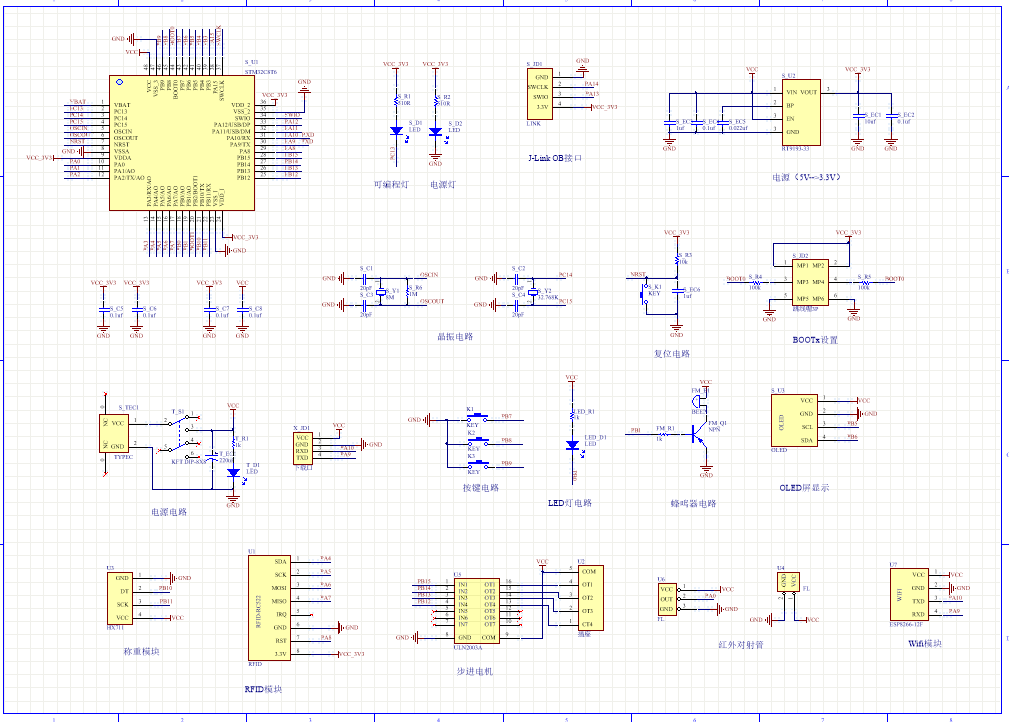
Task: Select the 红外对射管 caption text
Action: 741,646
